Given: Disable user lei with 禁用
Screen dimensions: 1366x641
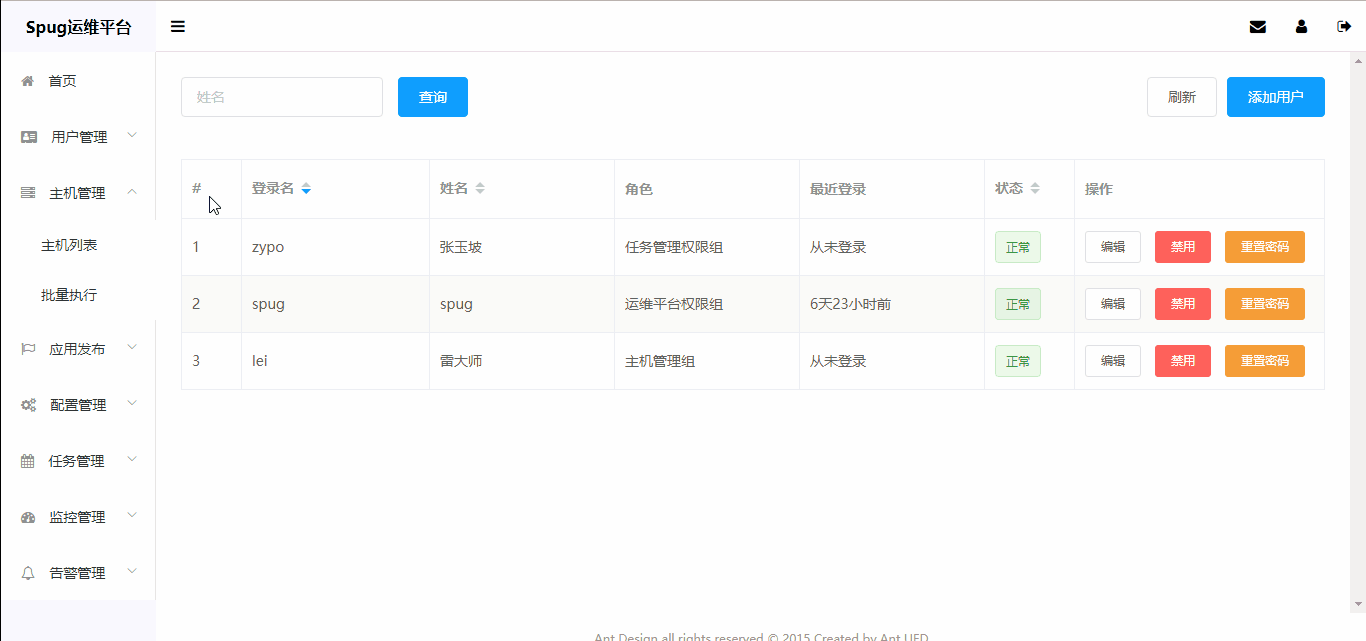Looking at the screenshot, I should click(1183, 361).
